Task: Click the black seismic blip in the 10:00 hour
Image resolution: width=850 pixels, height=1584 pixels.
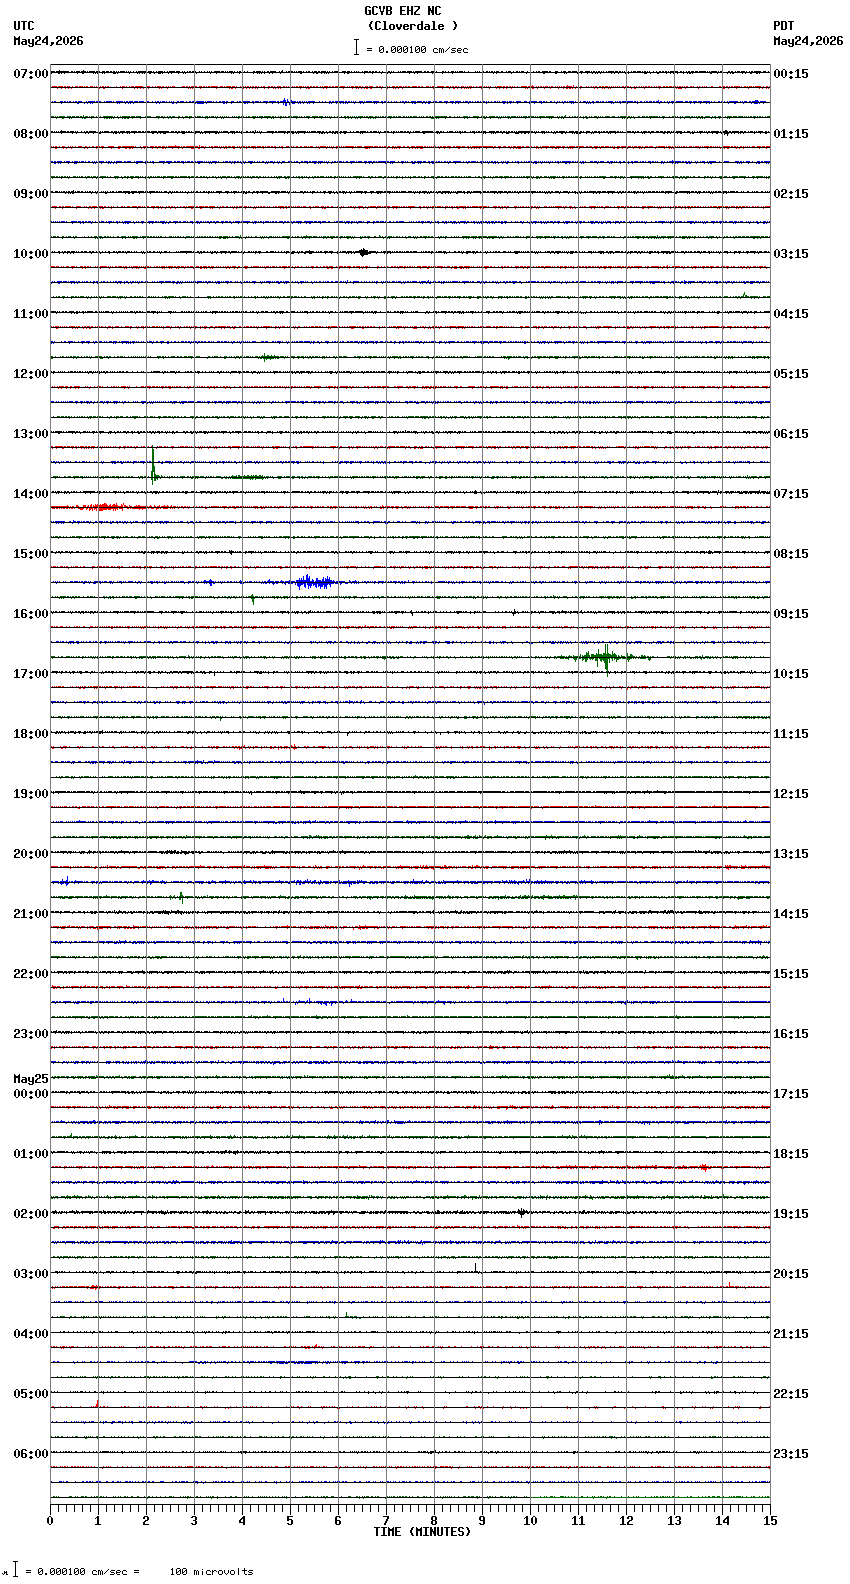Action: [364, 252]
